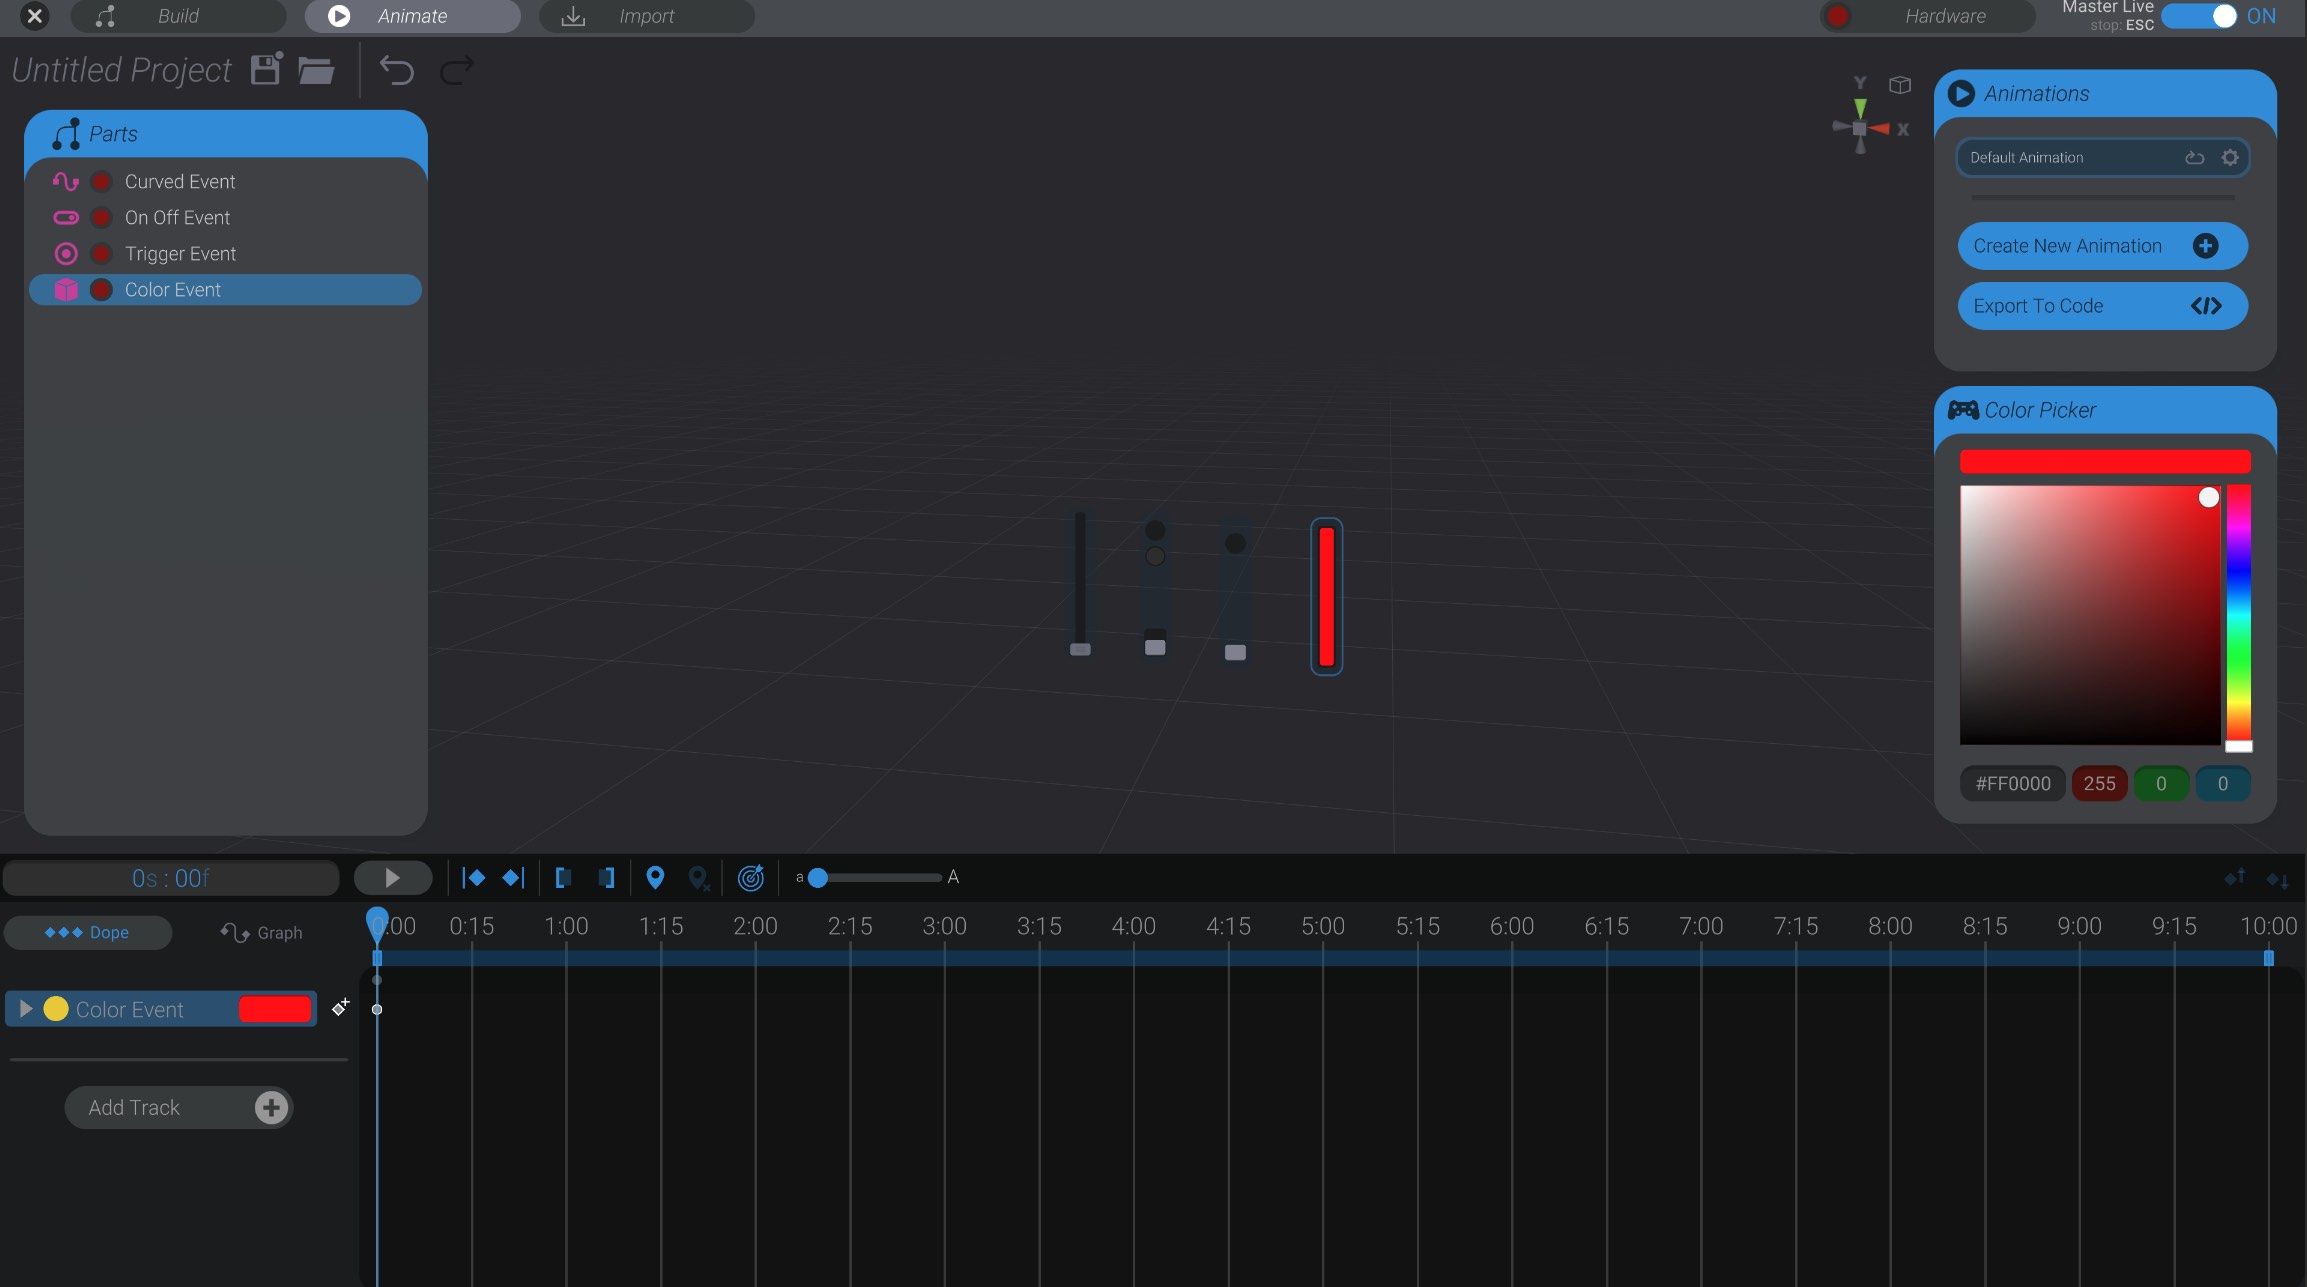This screenshot has height=1287, width=2307.
Task: Click the red status dot beside Curved Event
Action: click(100, 181)
